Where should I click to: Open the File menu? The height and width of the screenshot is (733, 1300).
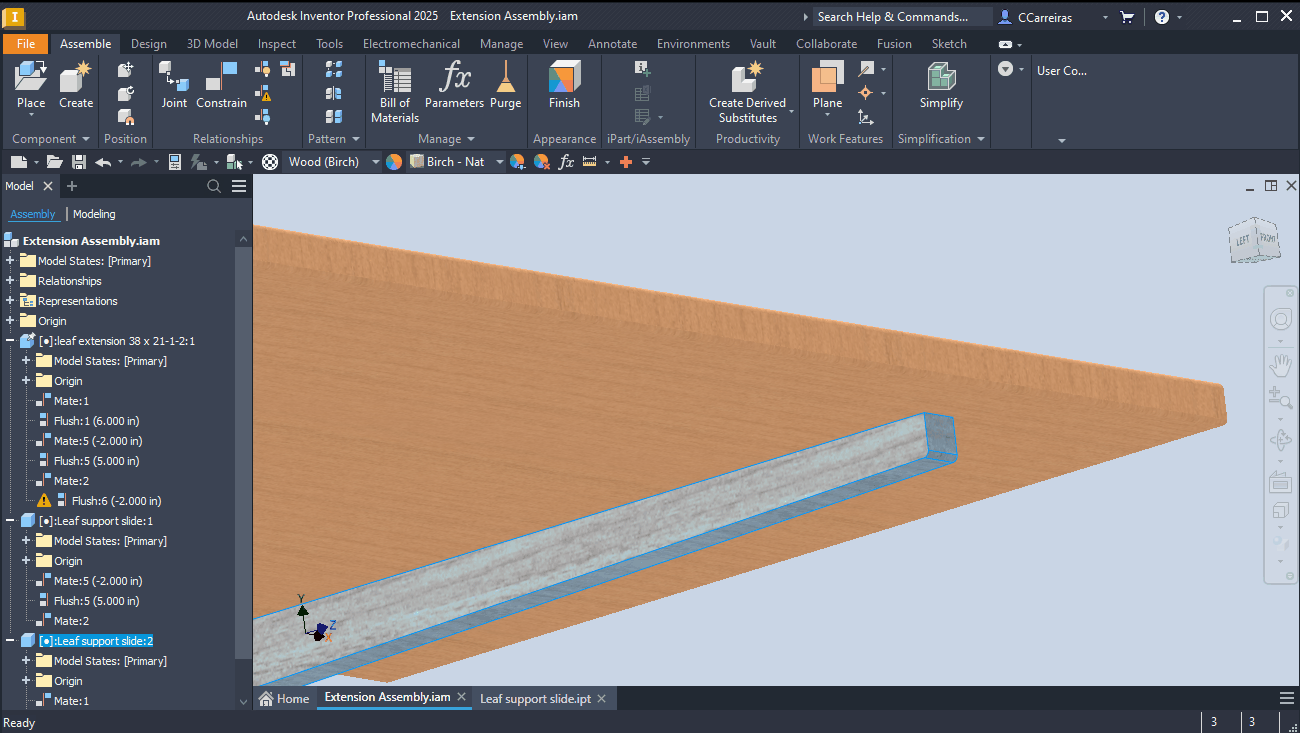point(26,44)
